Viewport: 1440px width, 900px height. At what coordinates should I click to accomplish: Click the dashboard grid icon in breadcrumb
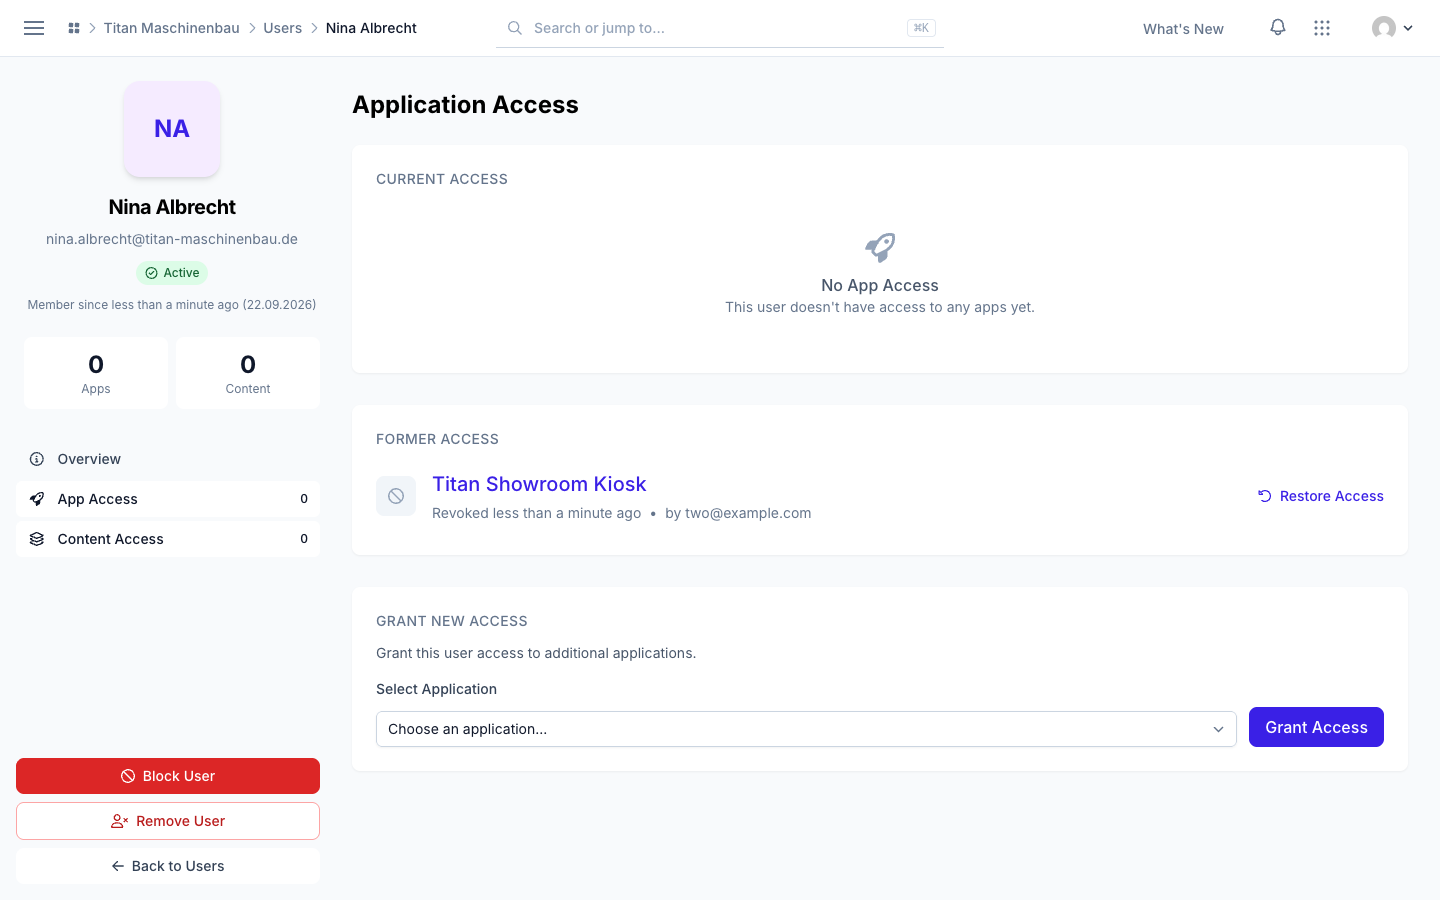coord(74,28)
